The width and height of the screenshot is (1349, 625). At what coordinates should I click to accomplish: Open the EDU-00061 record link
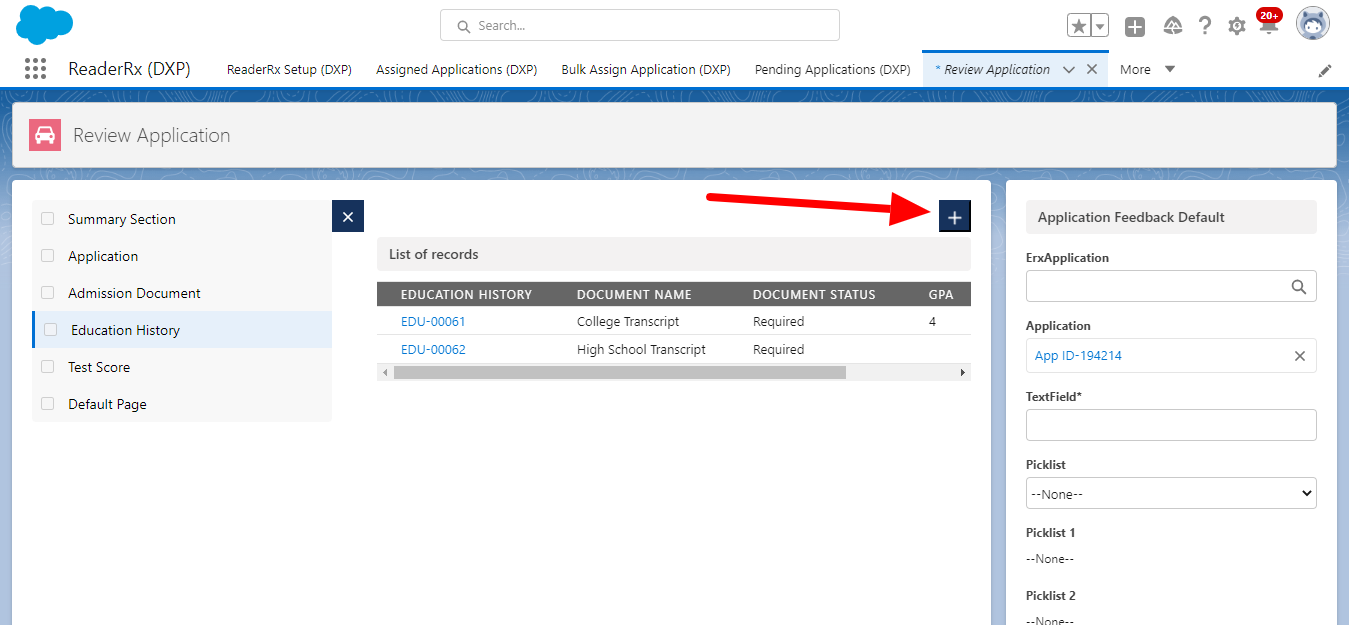pyautogui.click(x=433, y=322)
